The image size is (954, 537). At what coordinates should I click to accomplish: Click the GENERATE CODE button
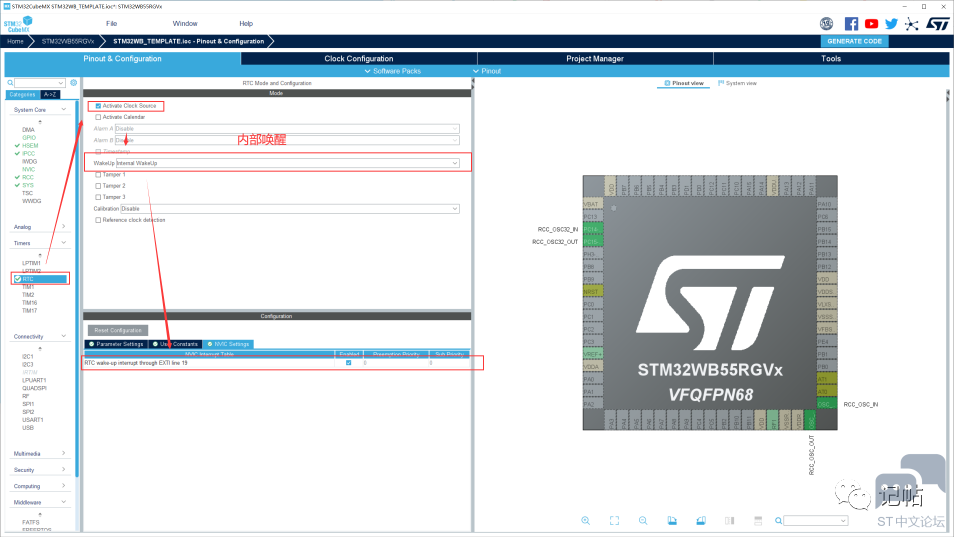pyautogui.click(x=855, y=41)
